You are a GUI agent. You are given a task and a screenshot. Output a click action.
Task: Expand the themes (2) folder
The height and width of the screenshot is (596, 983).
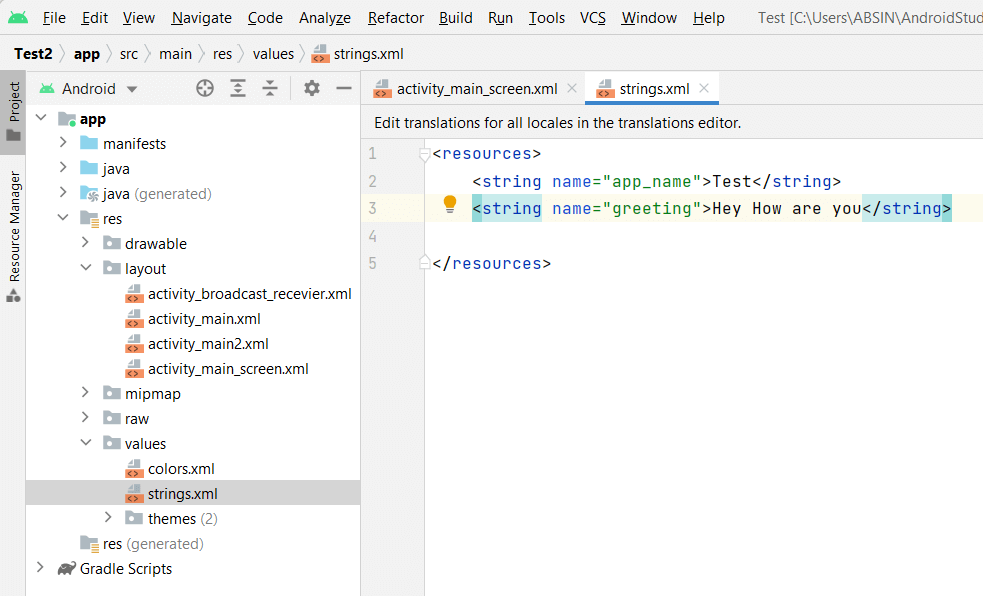(x=109, y=518)
